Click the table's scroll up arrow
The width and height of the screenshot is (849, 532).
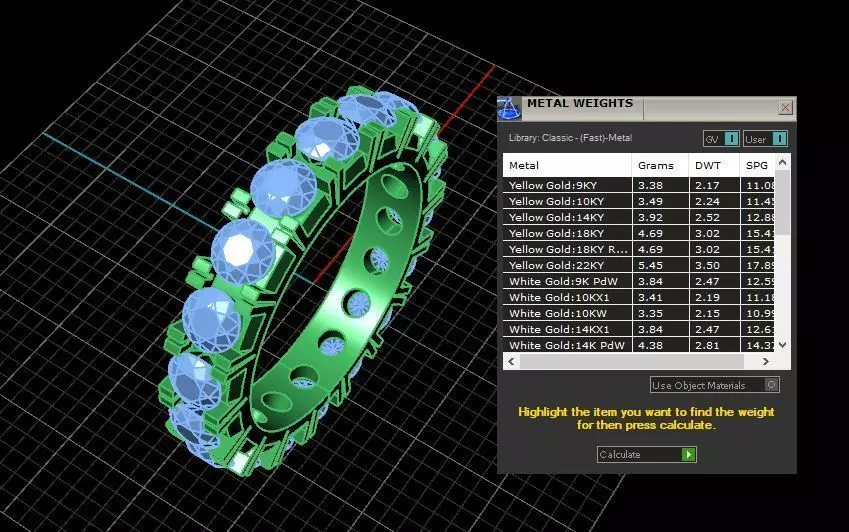click(782, 162)
